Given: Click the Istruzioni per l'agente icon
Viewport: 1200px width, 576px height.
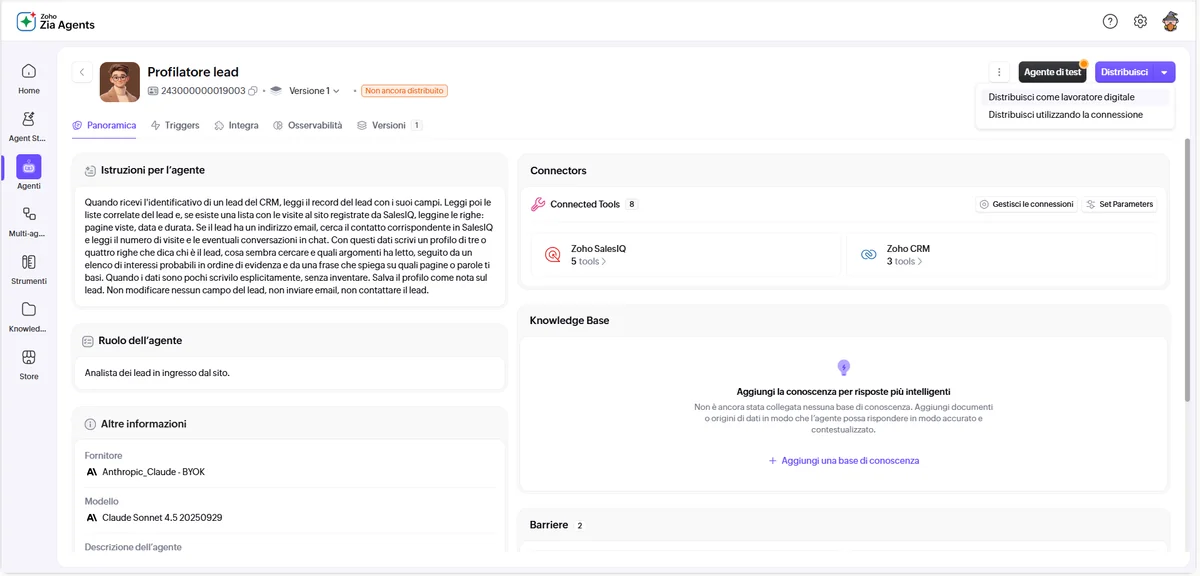Looking at the screenshot, I should tap(90, 171).
